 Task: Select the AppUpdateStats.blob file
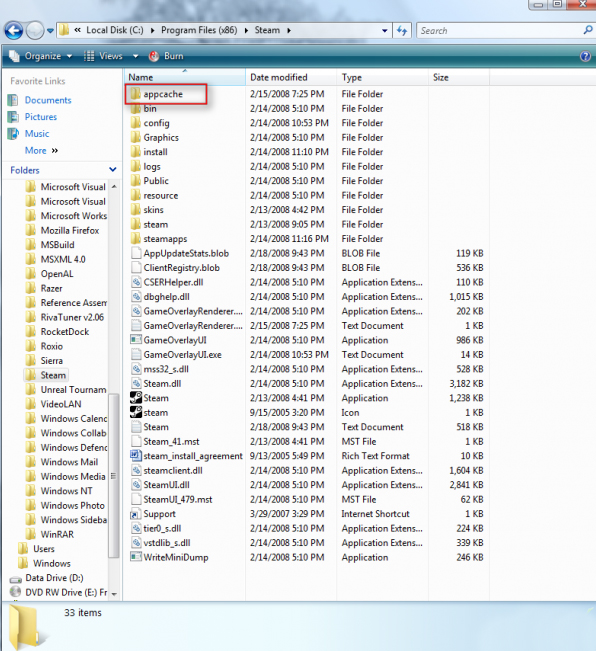pos(180,253)
